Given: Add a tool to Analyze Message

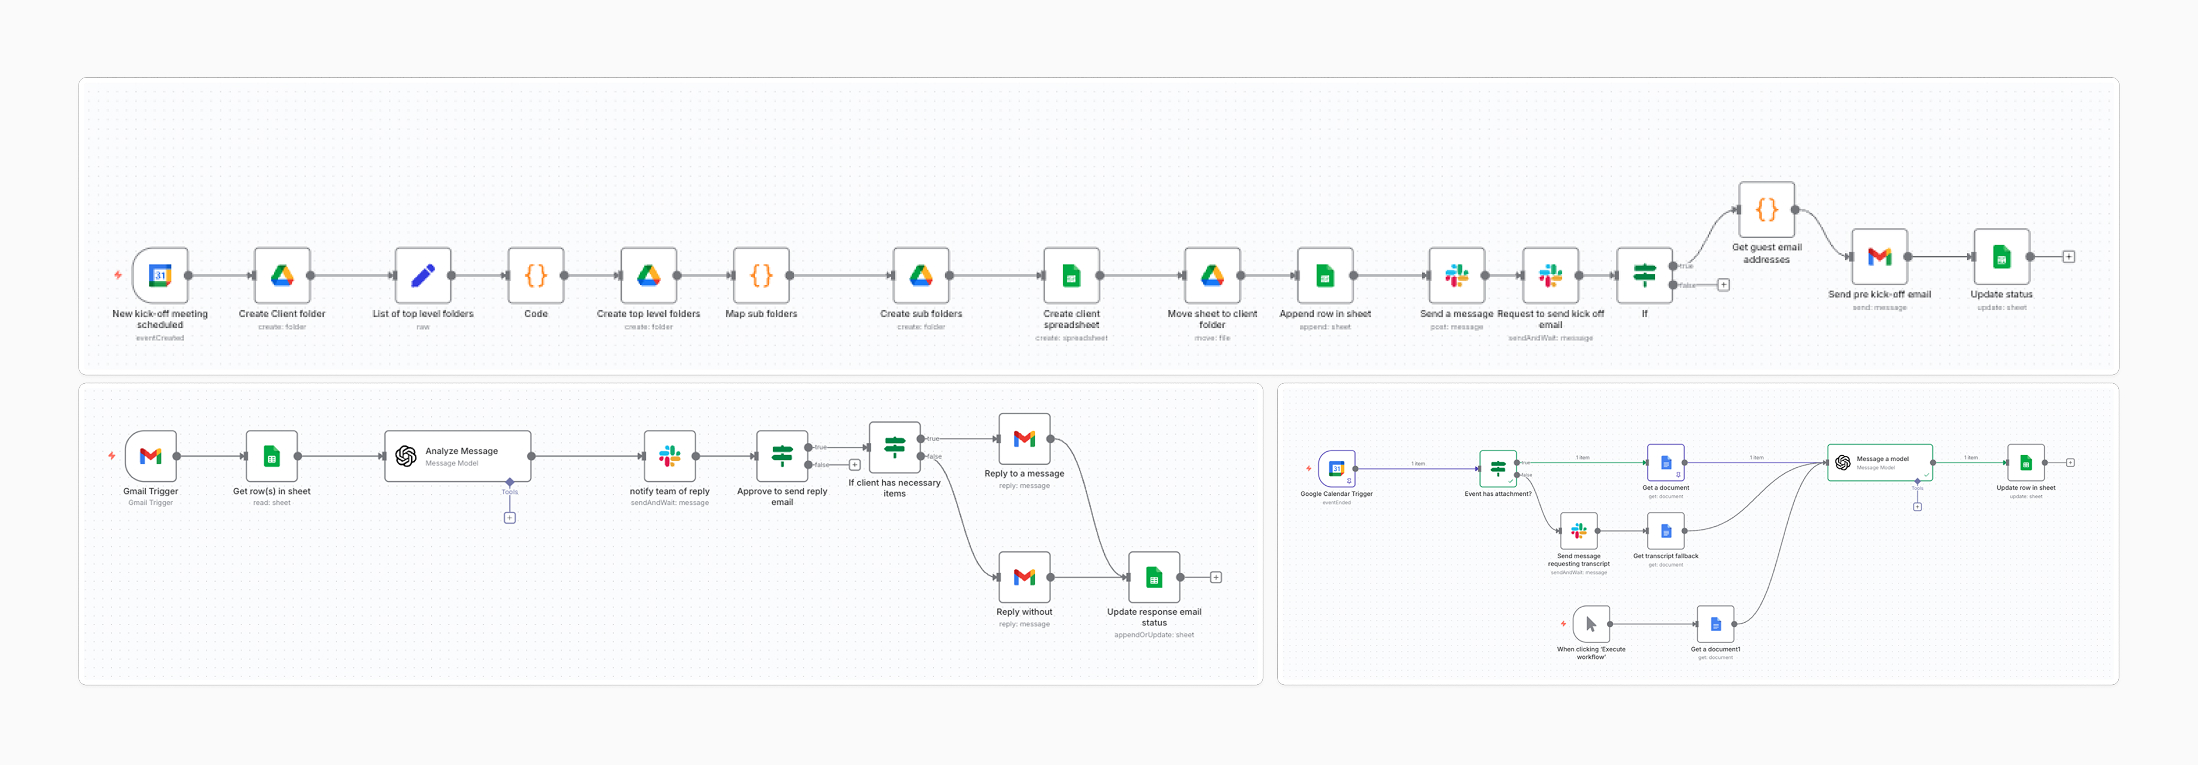Looking at the screenshot, I should 510,518.
